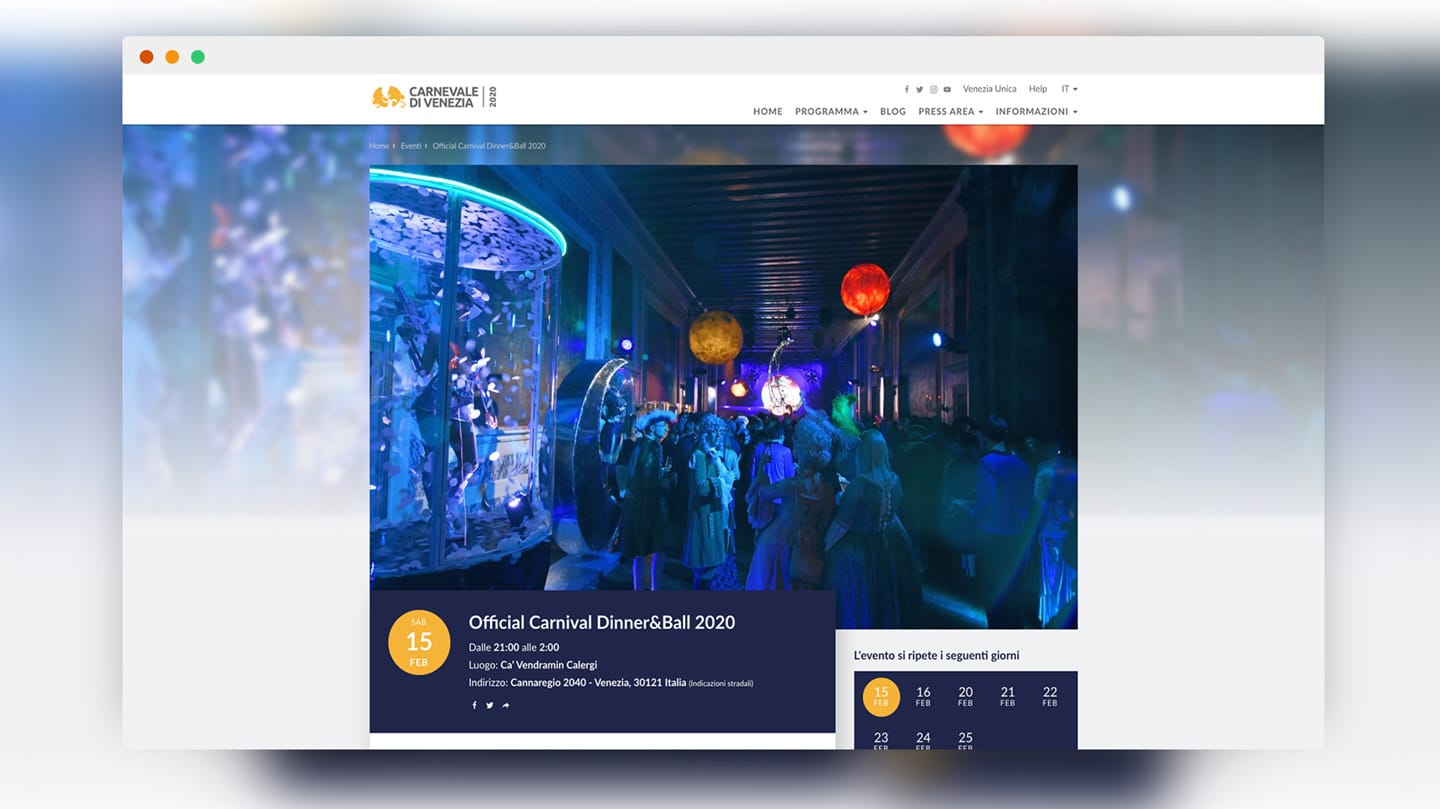Share event on Facebook below the address
1440x809 pixels.
pos(474,705)
